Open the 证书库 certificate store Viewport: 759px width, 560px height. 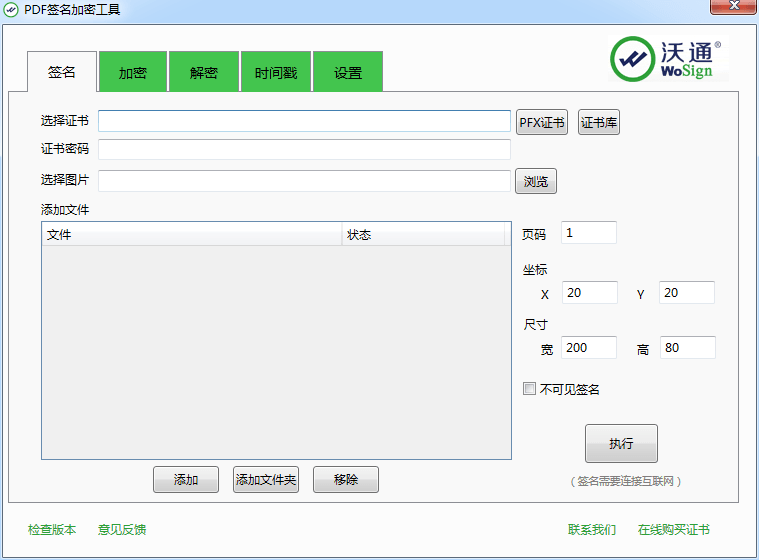tap(599, 123)
